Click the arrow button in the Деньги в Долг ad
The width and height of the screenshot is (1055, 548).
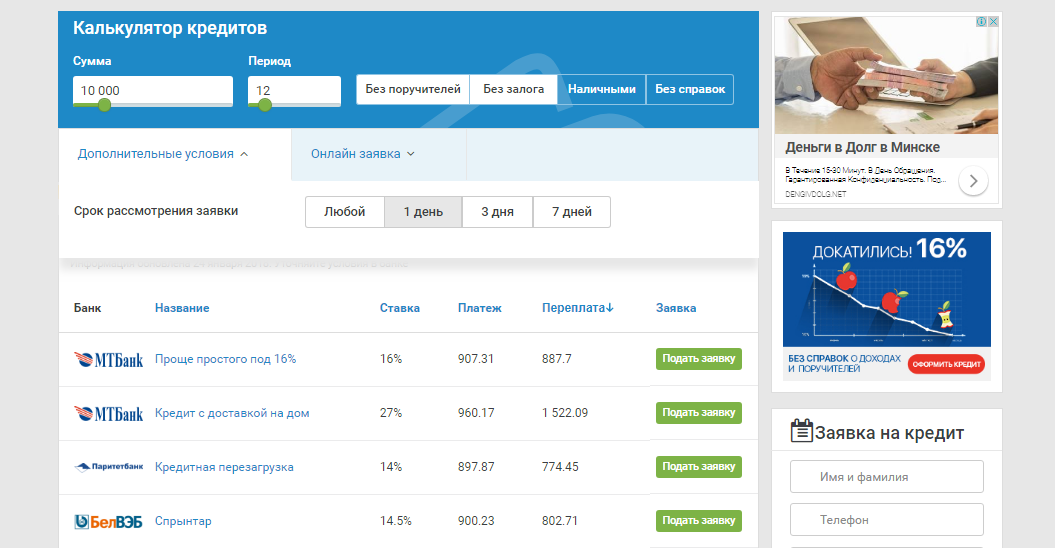coord(973,180)
